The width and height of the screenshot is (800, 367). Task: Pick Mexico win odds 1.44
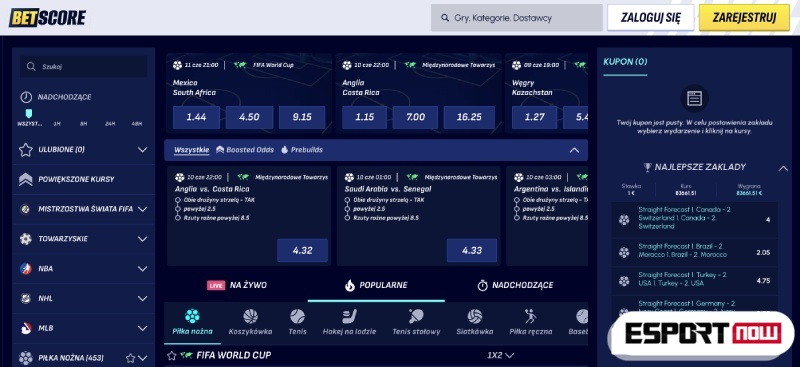click(x=196, y=117)
